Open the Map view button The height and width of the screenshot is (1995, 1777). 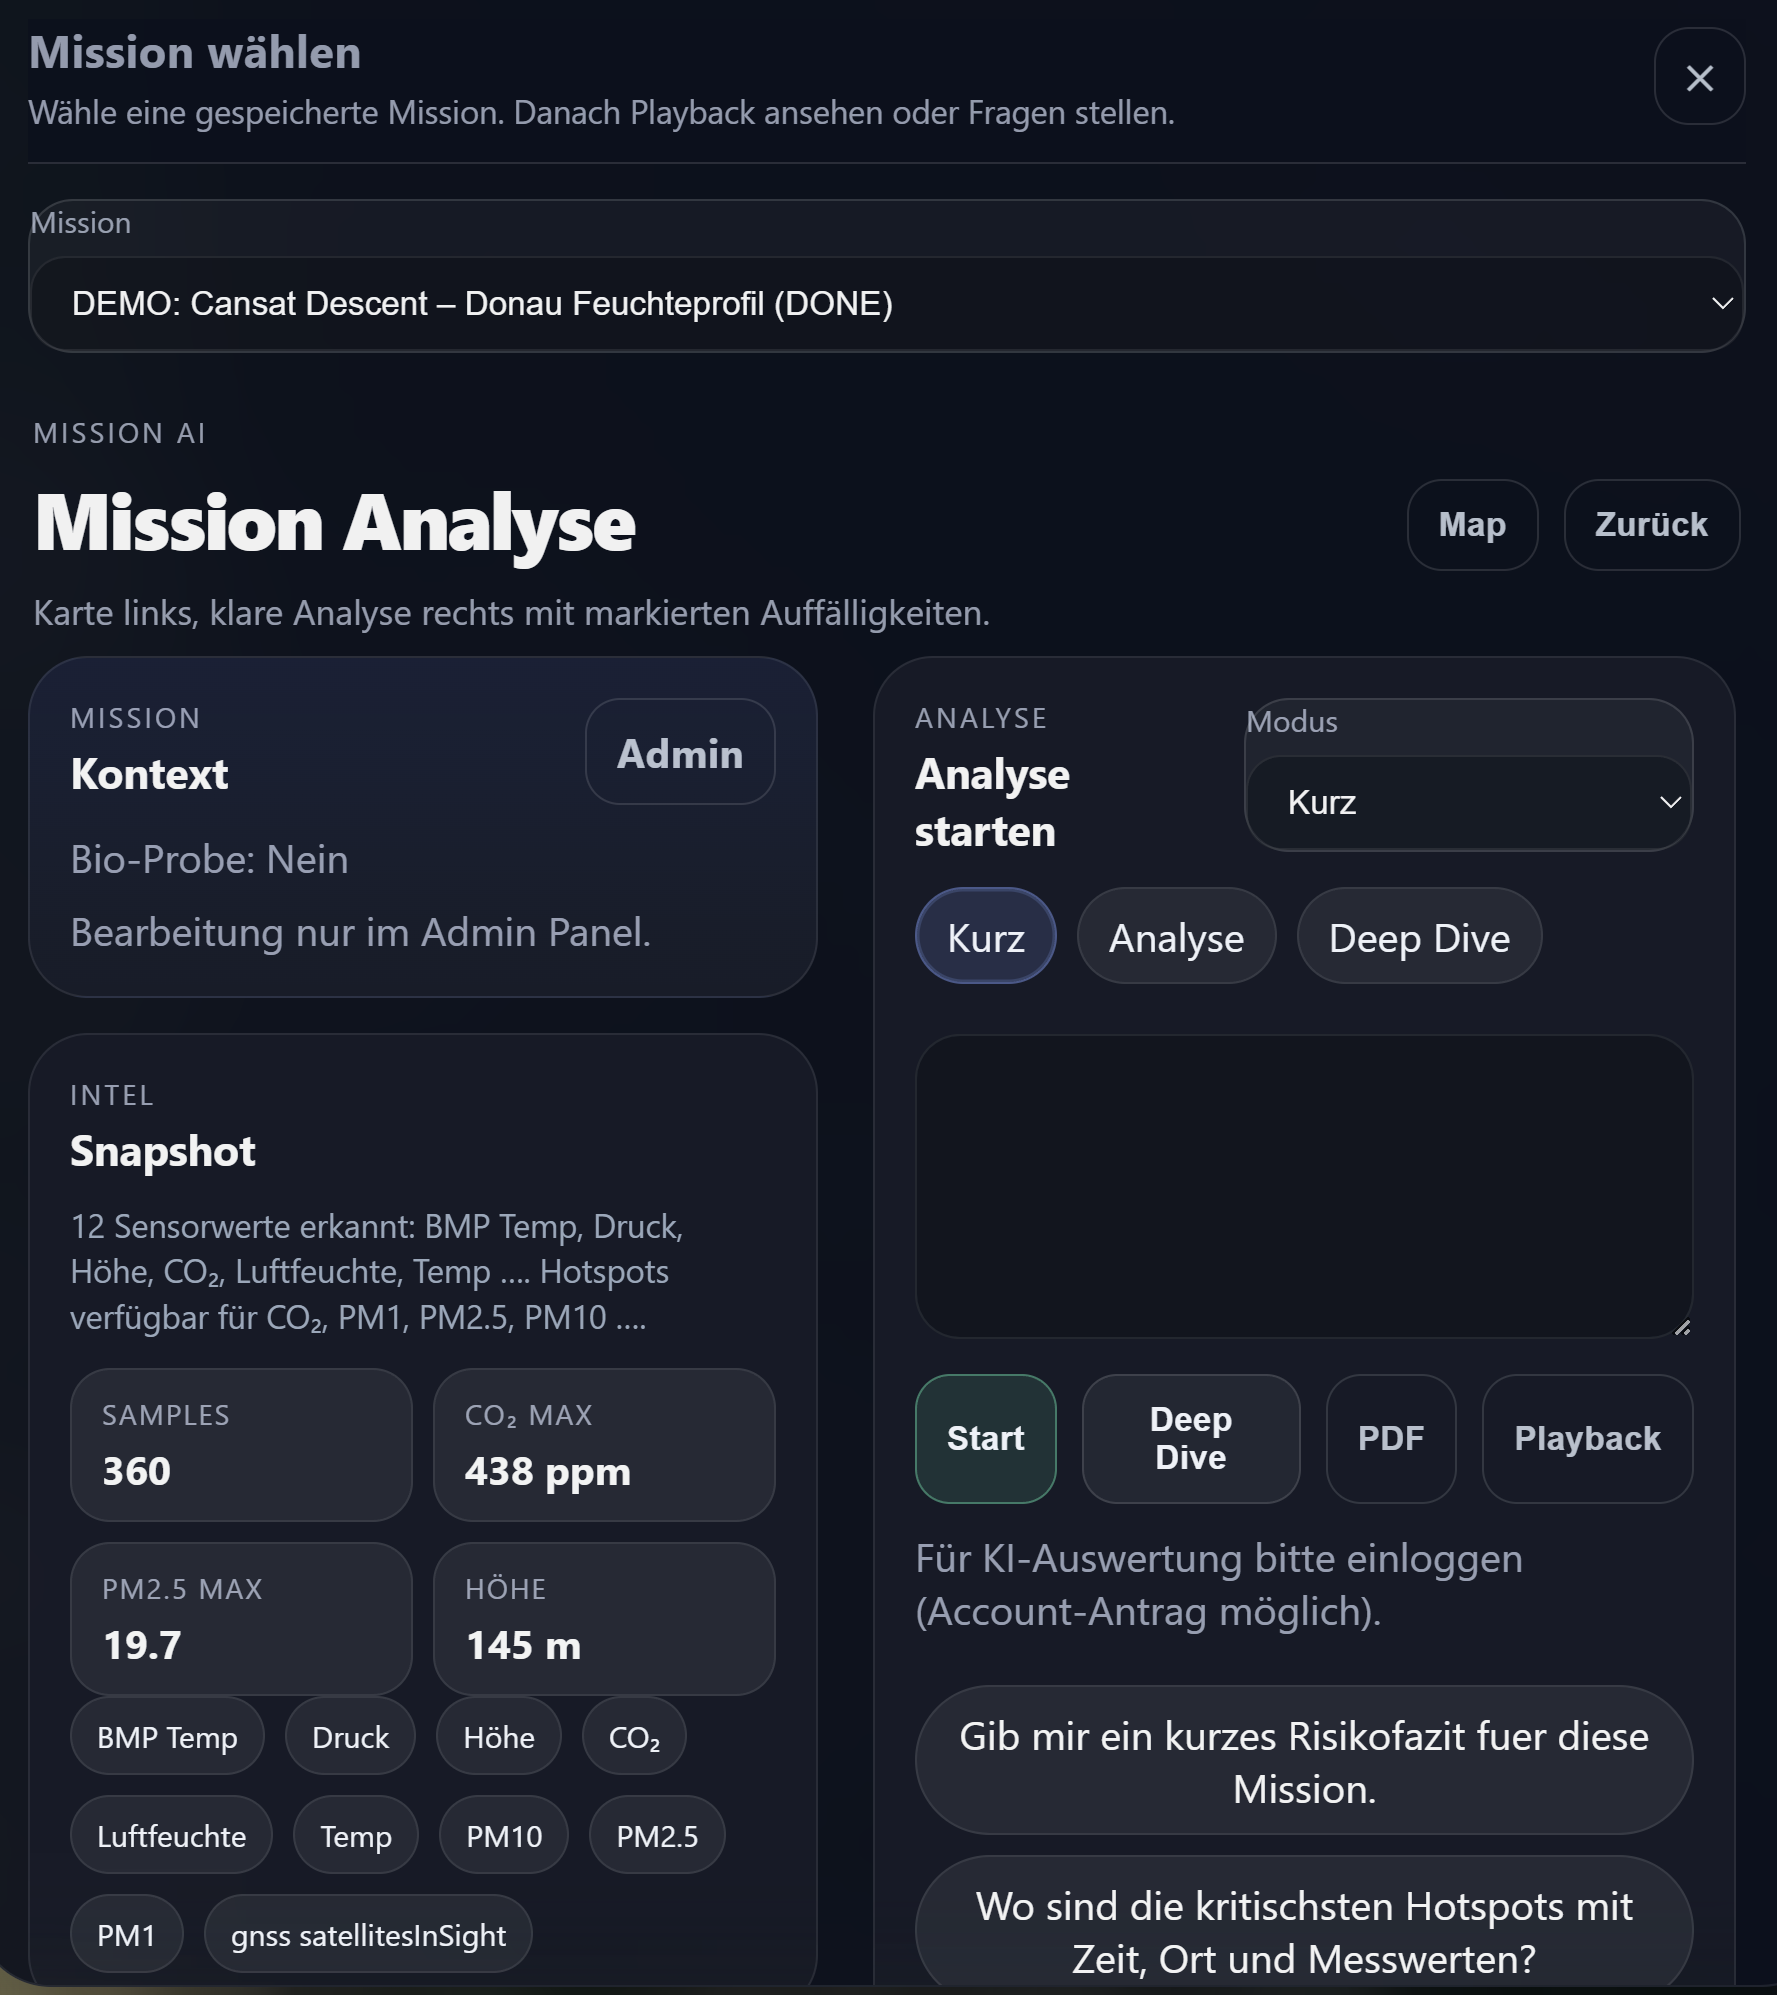click(1472, 525)
